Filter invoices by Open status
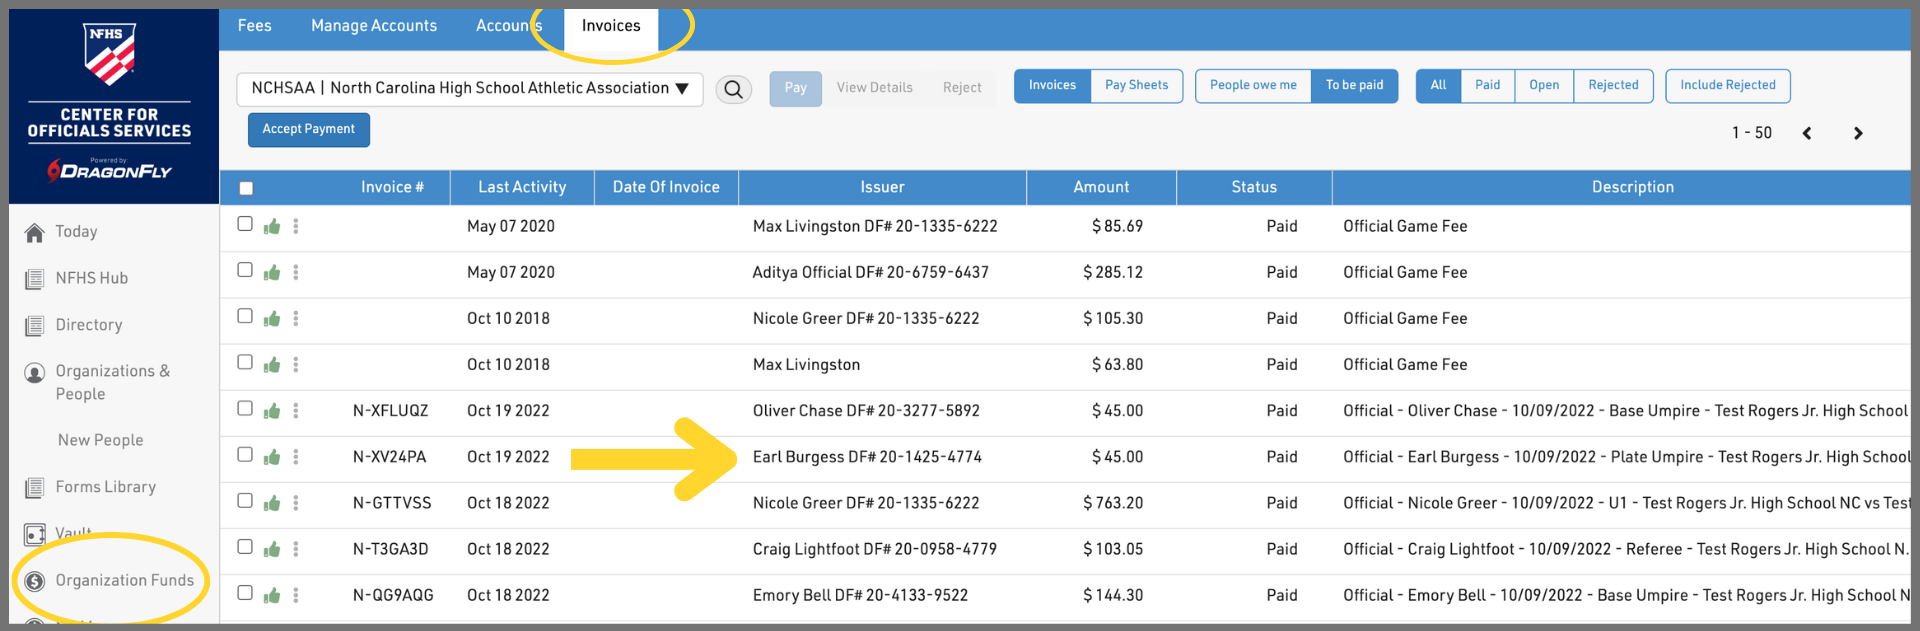 (1543, 85)
